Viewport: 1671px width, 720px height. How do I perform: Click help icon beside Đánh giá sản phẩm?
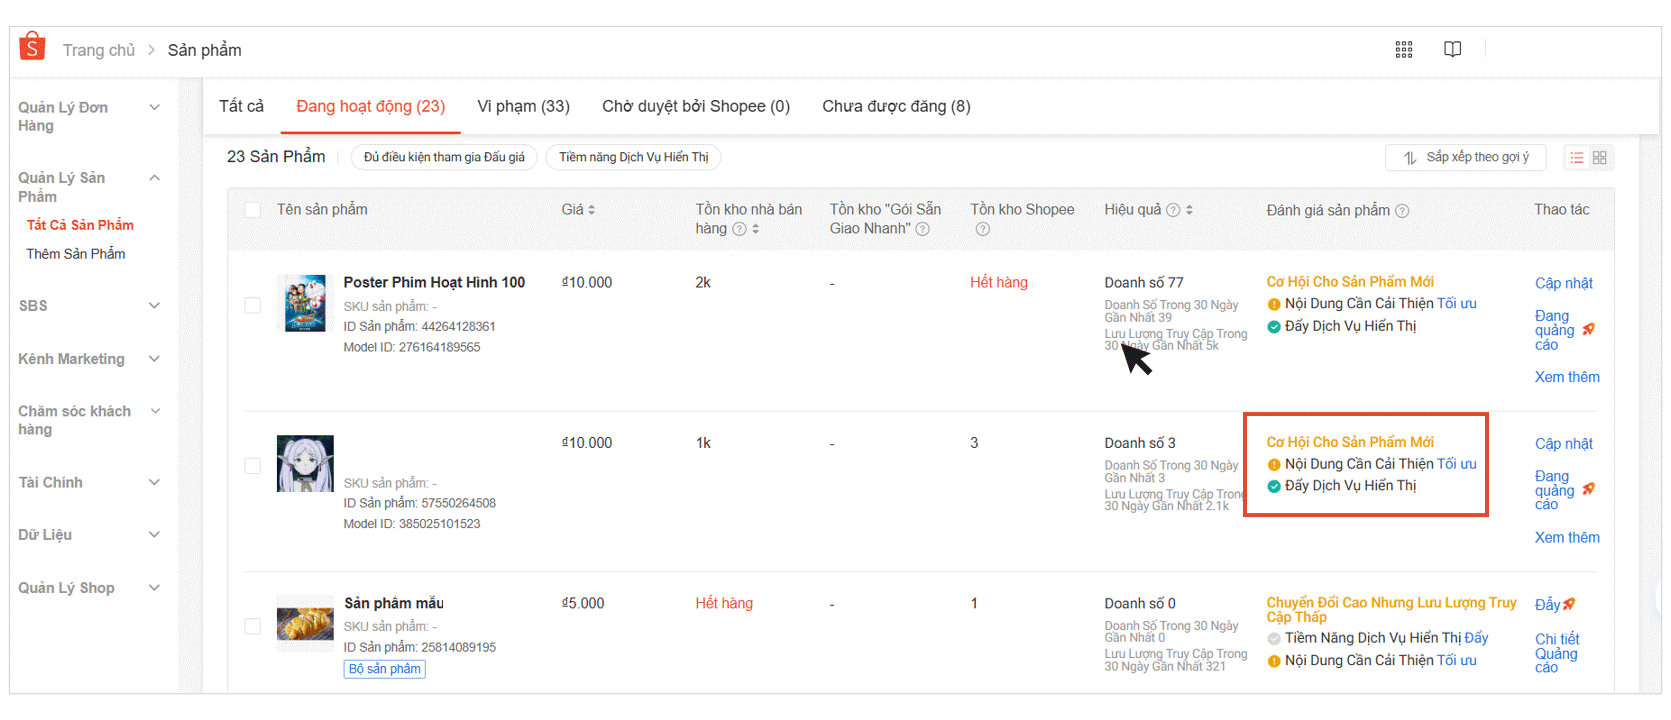point(1402,211)
